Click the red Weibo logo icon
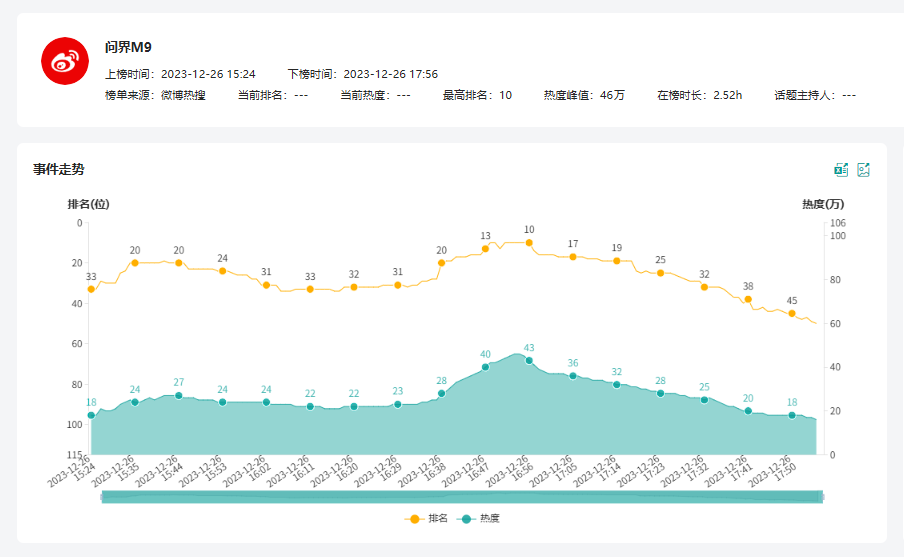Image resolution: width=904 pixels, height=557 pixels. (x=65, y=61)
